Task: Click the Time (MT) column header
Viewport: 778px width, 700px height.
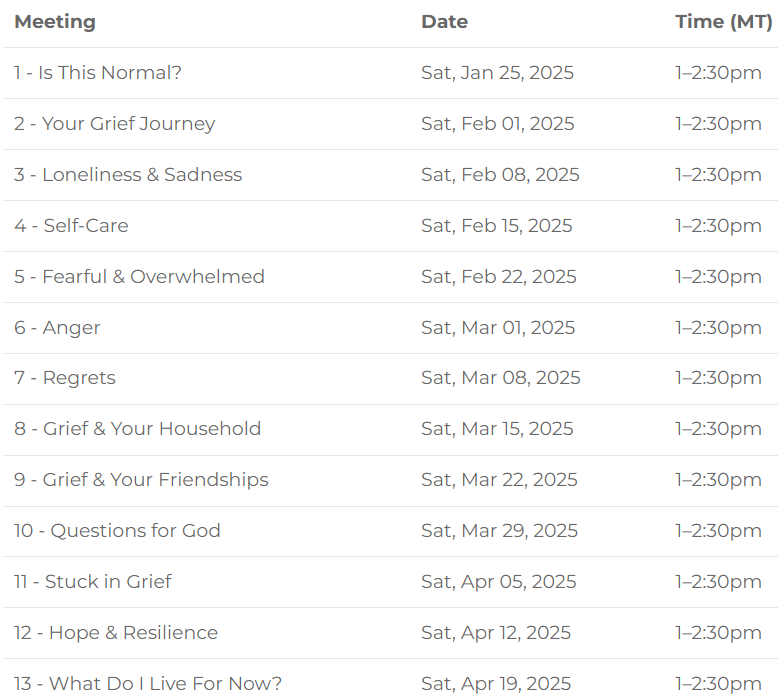Action: [723, 22]
